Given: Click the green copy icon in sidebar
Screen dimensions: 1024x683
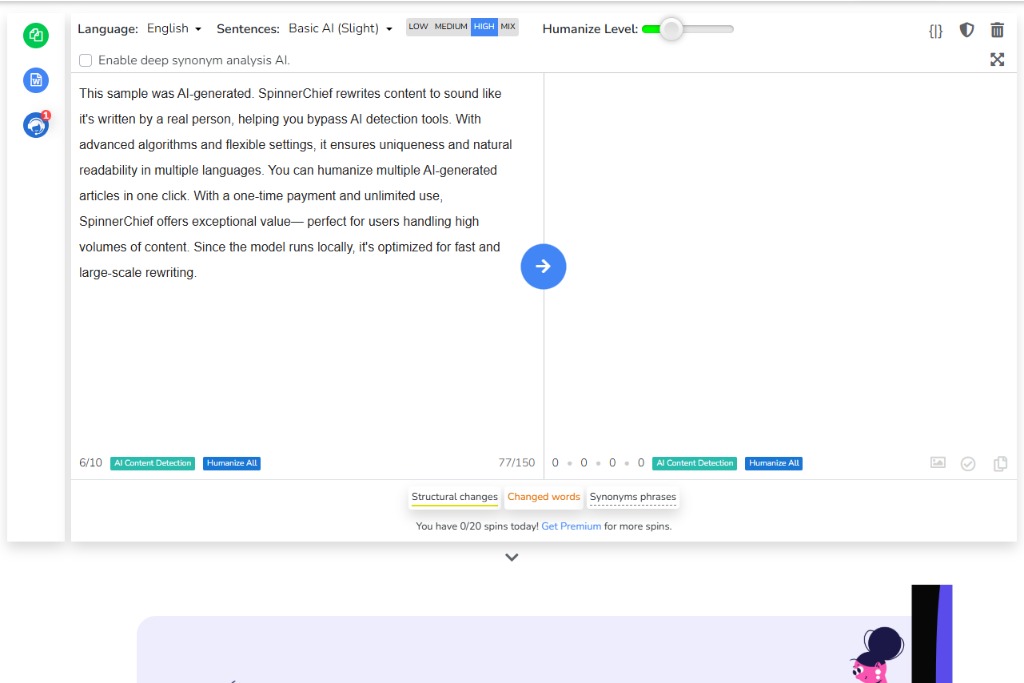Looking at the screenshot, I should (x=36, y=36).
